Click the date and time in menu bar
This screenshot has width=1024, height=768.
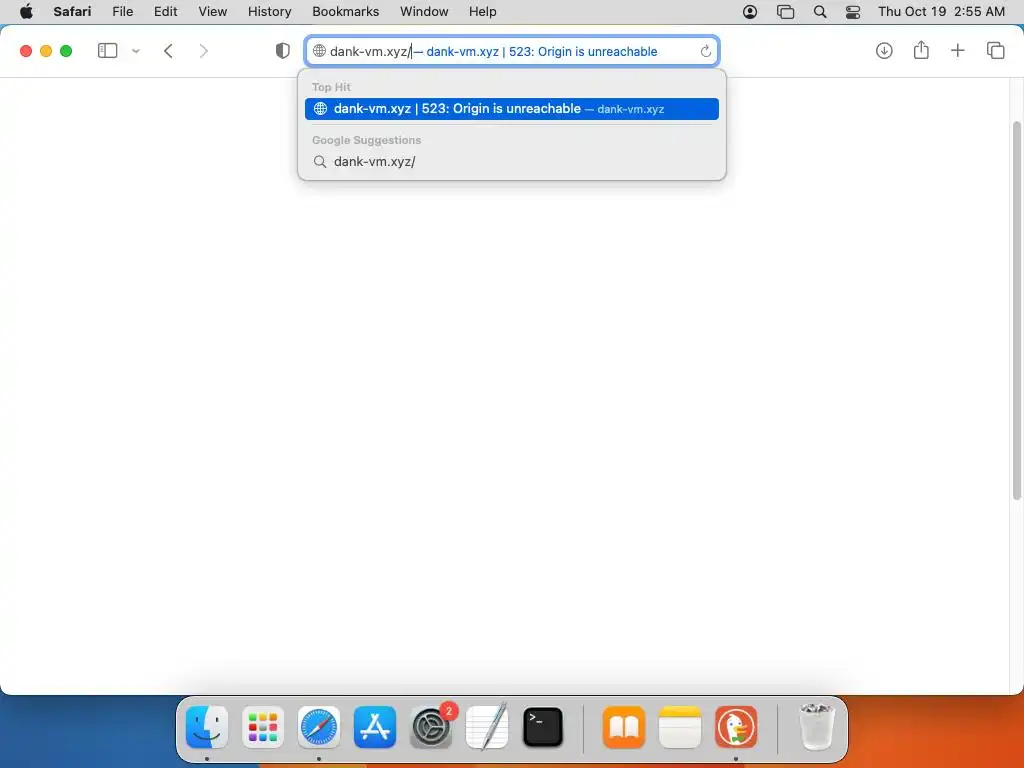pos(941,12)
